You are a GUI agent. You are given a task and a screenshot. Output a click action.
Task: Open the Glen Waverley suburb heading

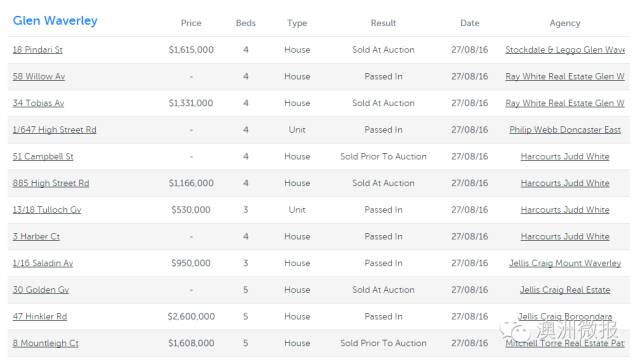coord(55,21)
